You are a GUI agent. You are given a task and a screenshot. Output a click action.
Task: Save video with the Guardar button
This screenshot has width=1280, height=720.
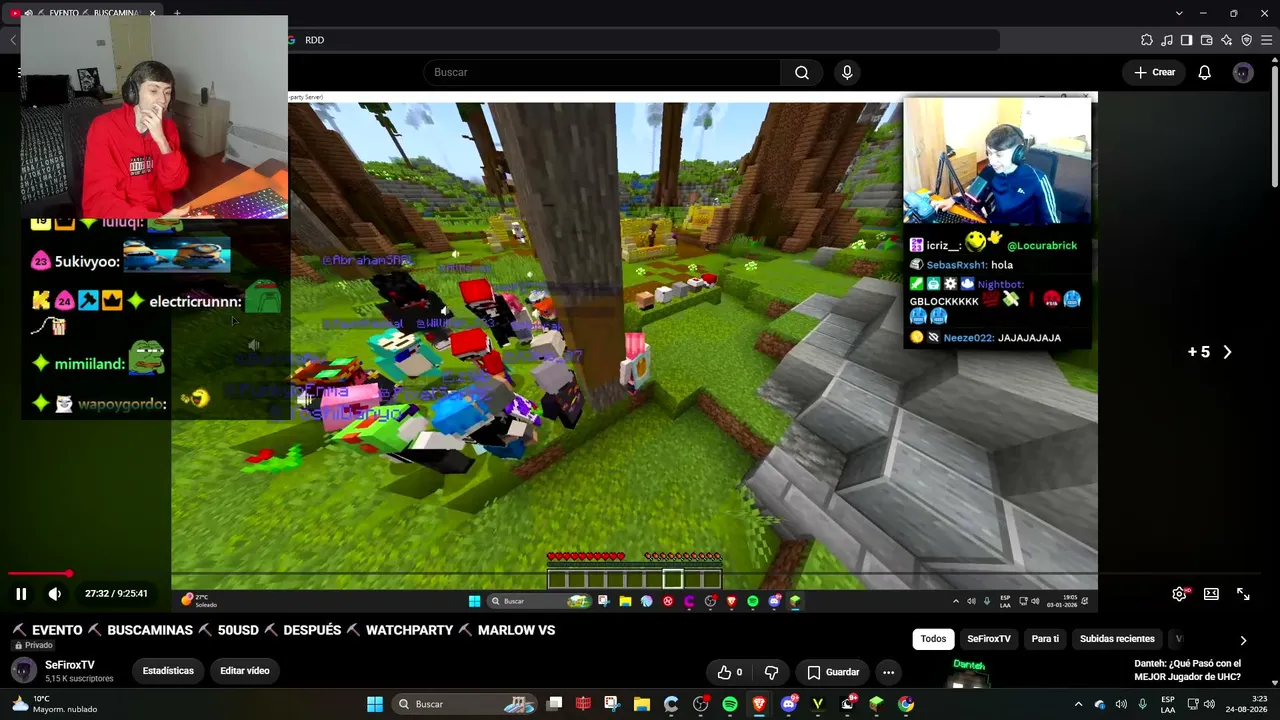[x=833, y=672]
